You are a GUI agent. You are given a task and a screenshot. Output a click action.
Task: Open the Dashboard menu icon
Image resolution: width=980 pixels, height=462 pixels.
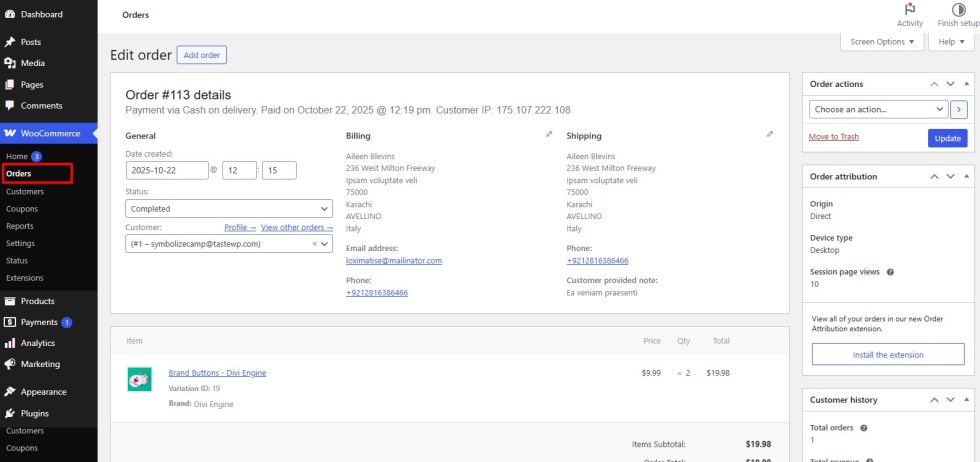coord(10,14)
